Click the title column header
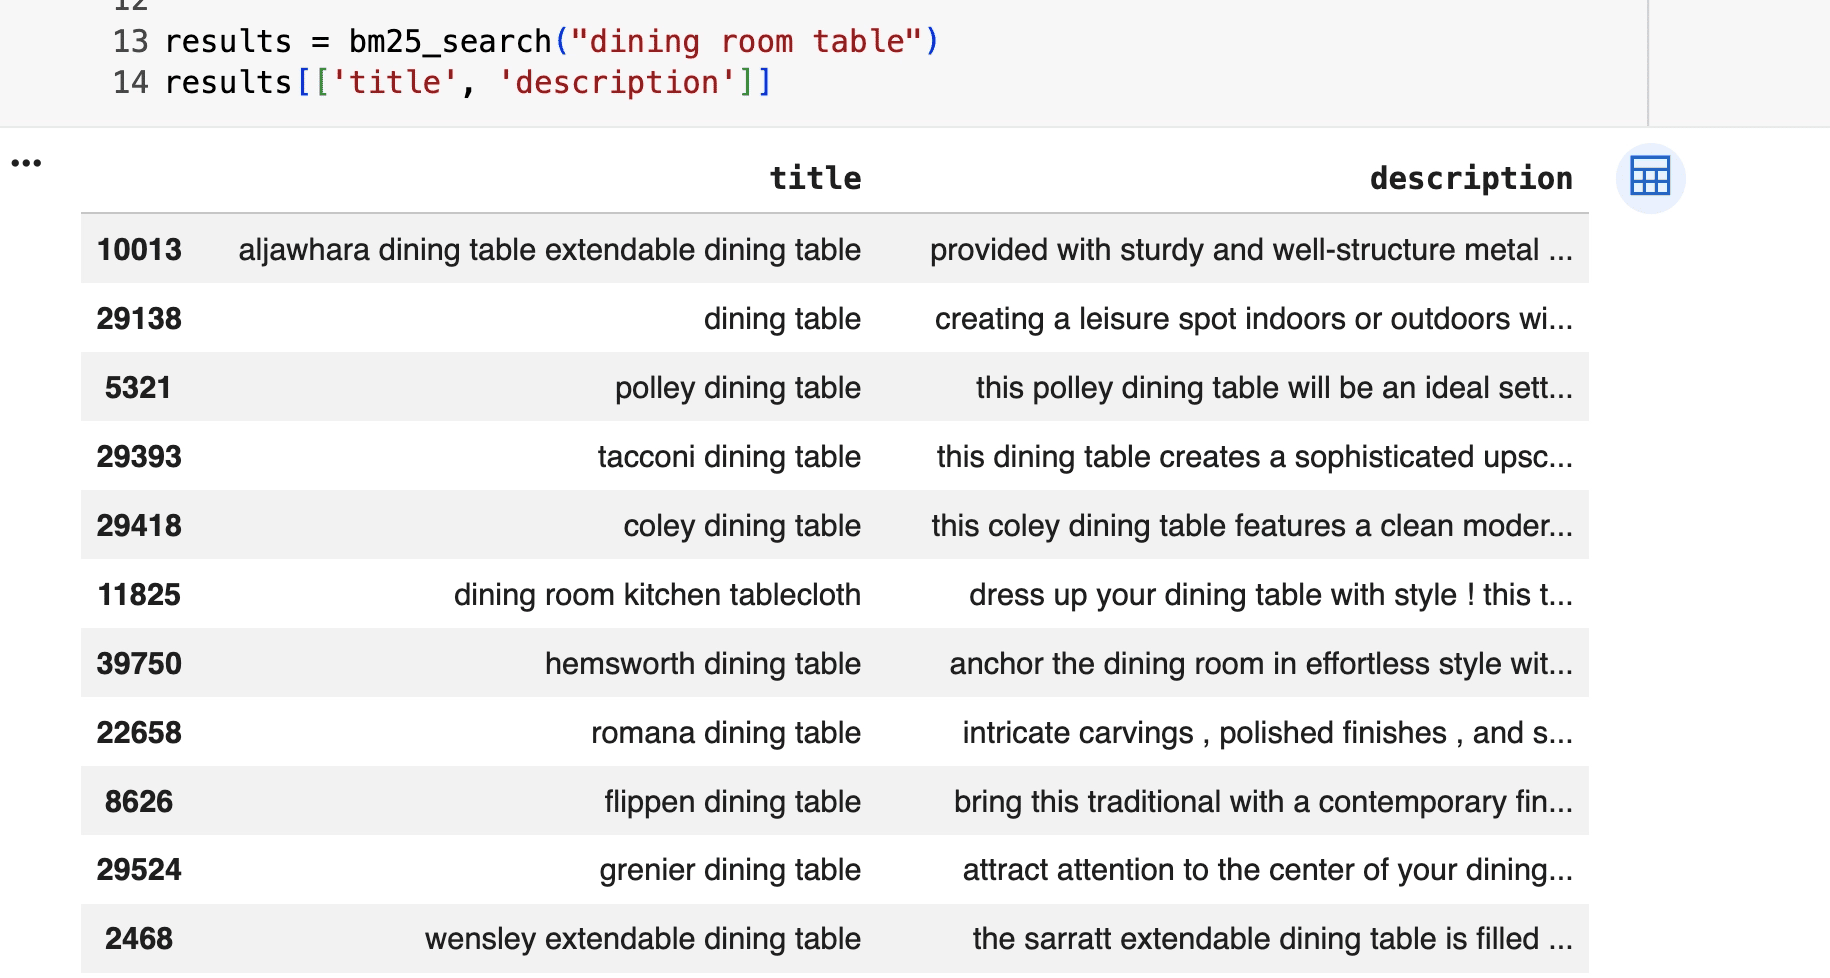 pos(815,178)
